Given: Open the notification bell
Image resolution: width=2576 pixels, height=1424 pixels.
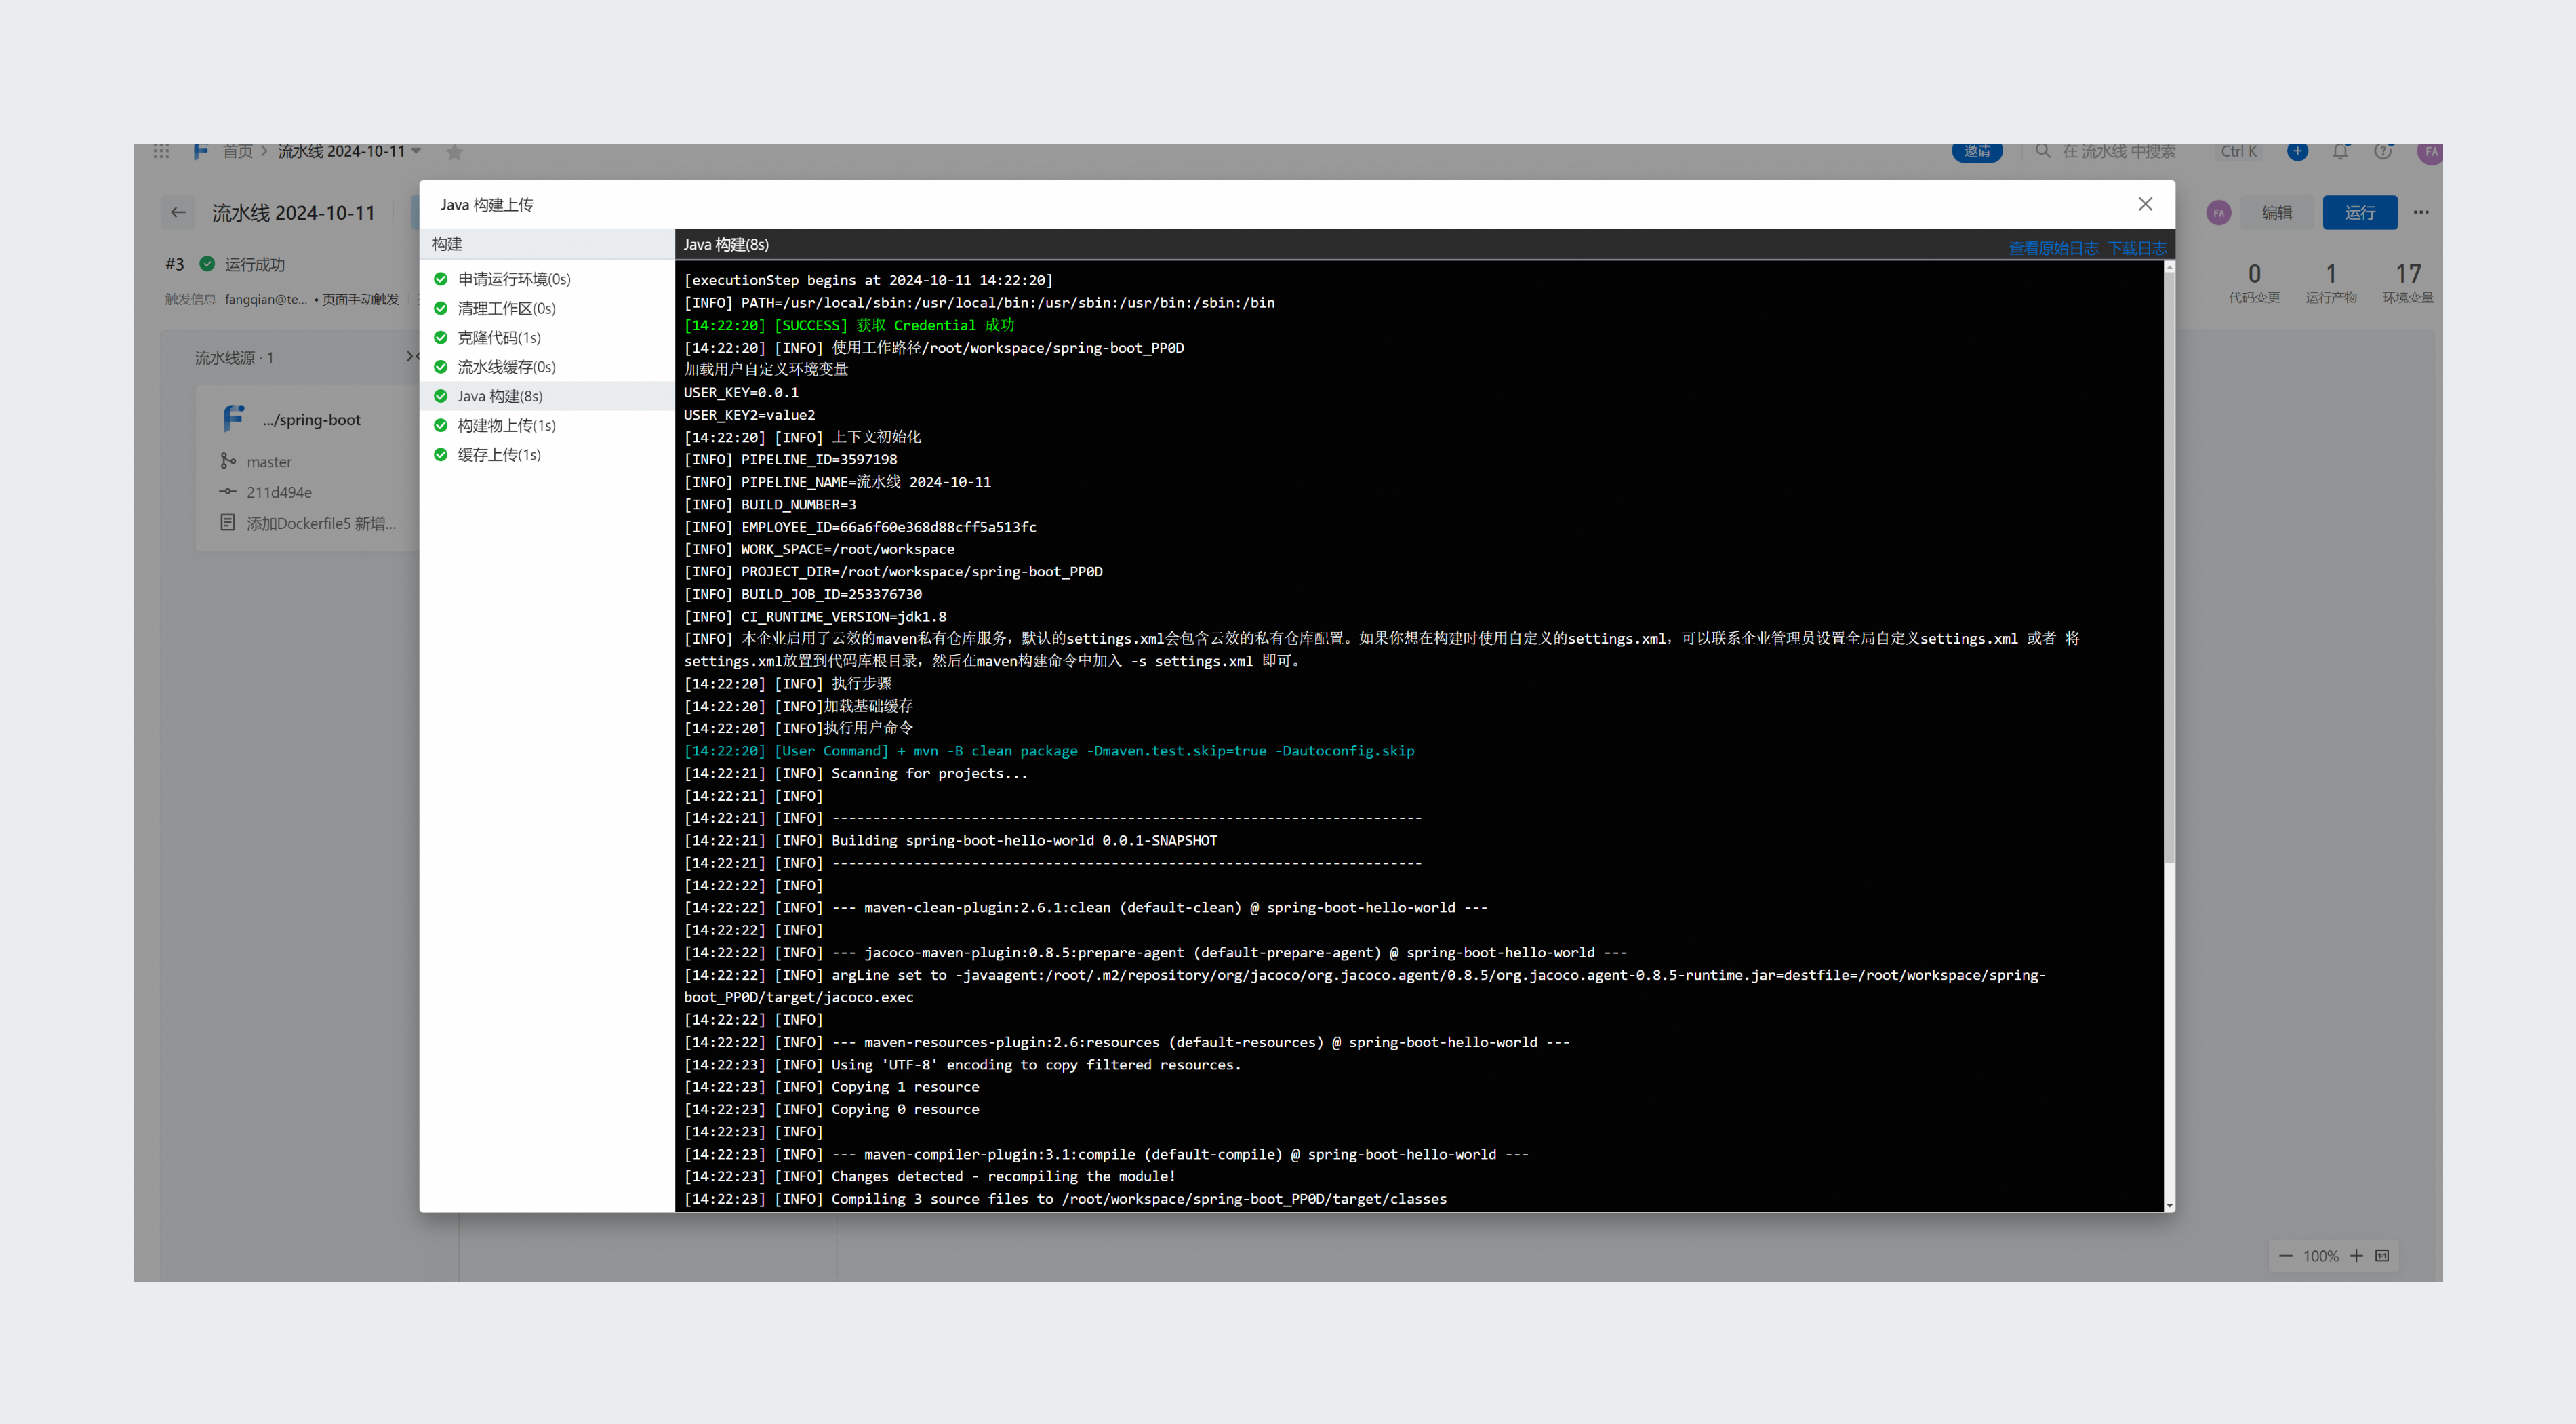Looking at the screenshot, I should point(2340,151).
